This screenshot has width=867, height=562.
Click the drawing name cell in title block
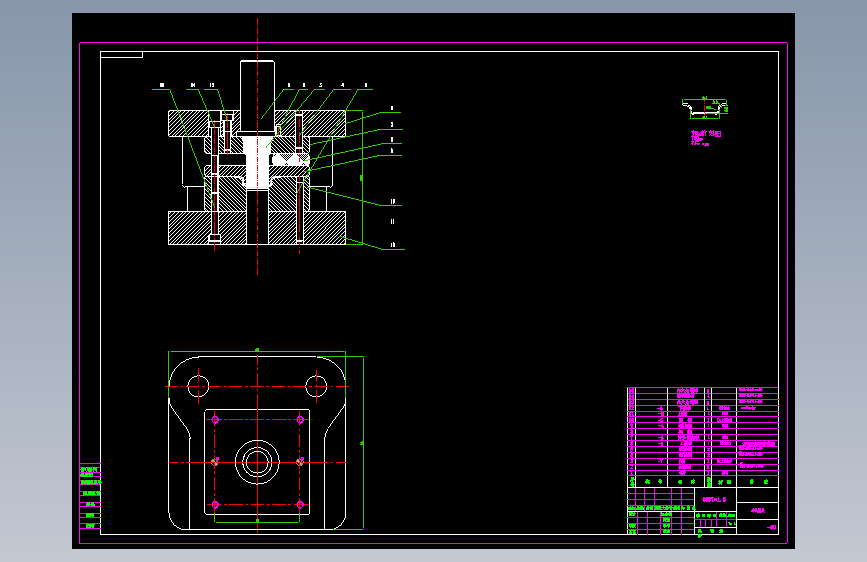[x=715, y=499]
